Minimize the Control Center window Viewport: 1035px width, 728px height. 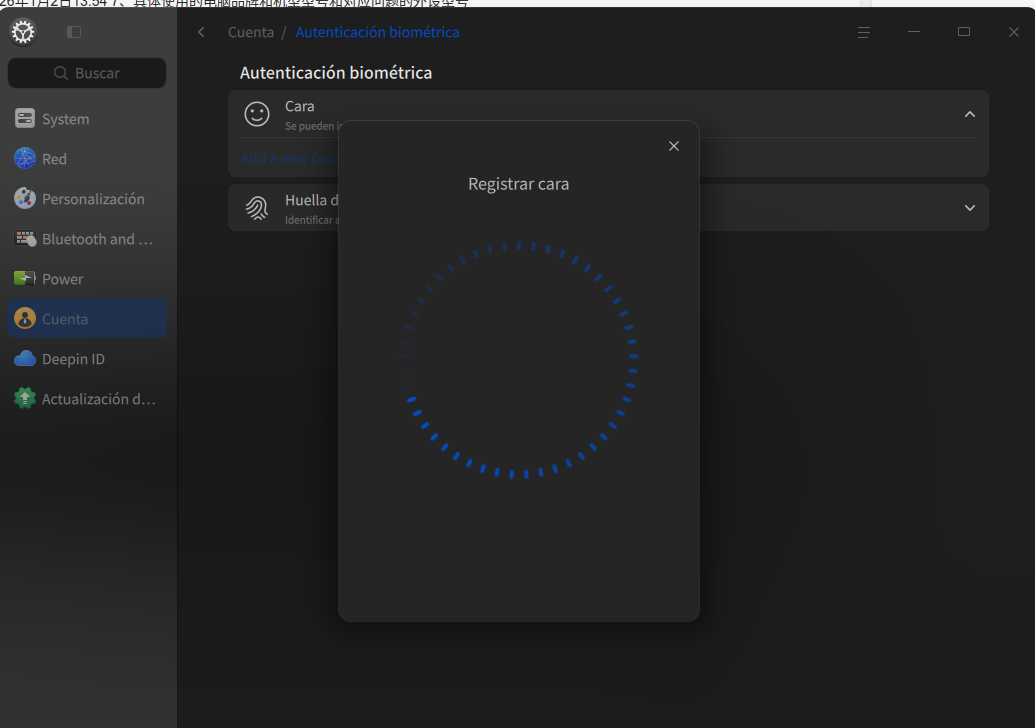pos(914,32)
